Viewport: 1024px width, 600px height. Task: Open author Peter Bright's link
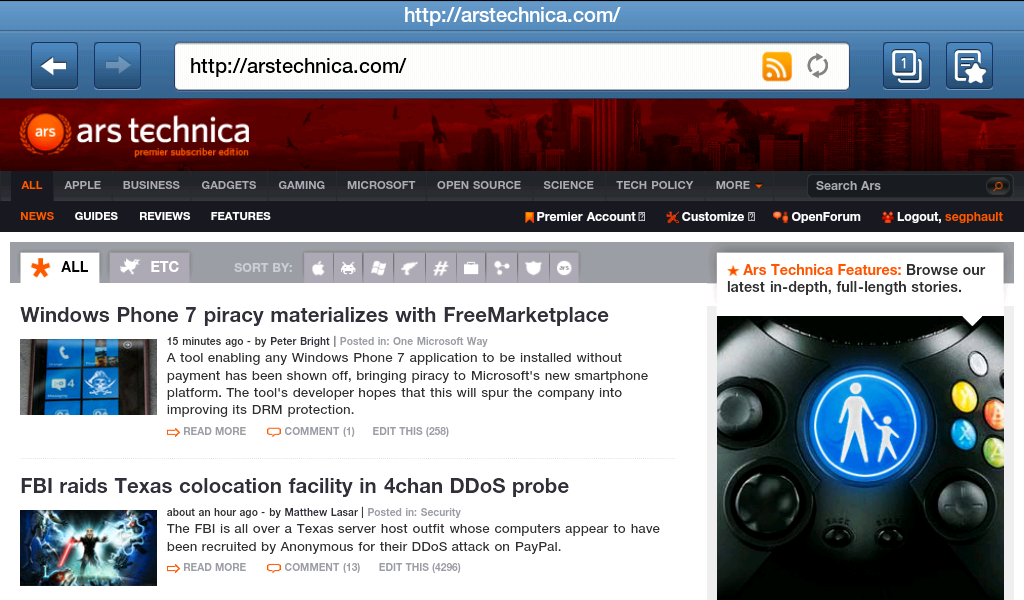(x=300, y=341)
